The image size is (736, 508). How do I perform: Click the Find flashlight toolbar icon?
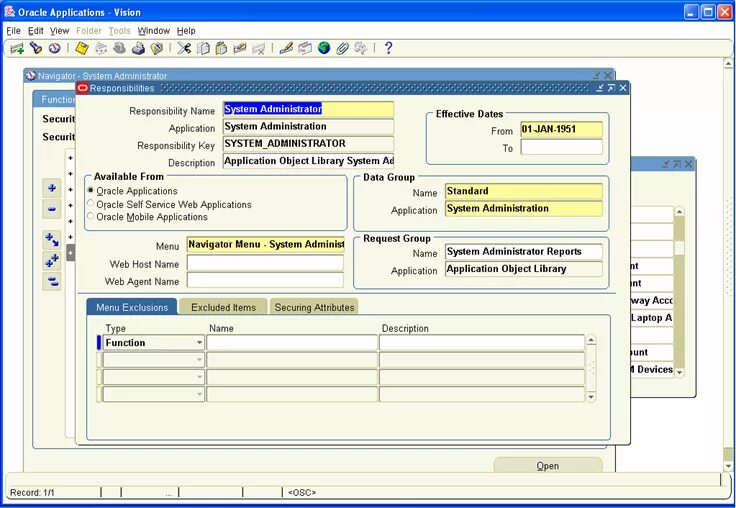(x=36, y=48)
